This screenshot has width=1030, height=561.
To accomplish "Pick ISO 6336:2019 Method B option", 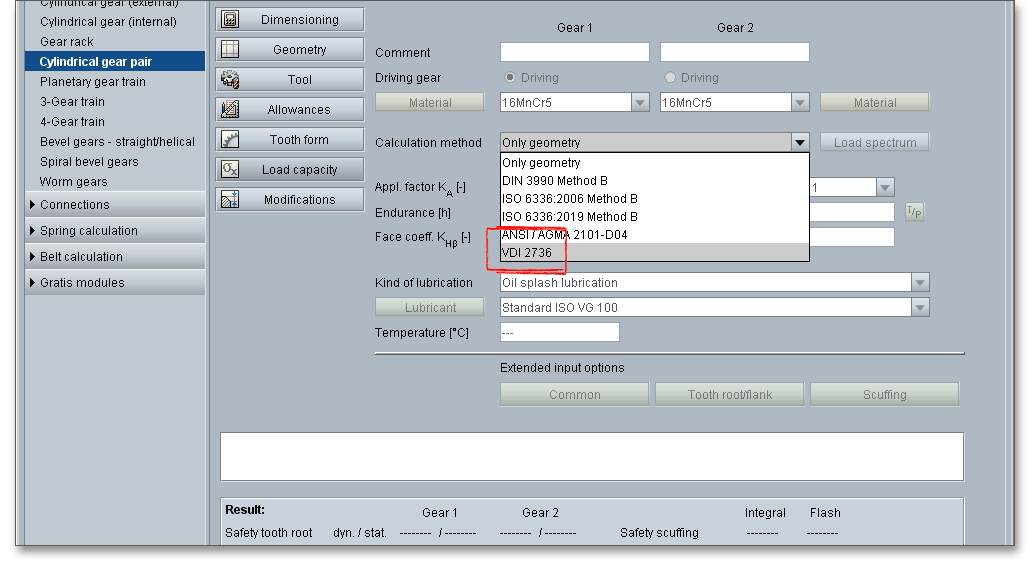I will (x=569, y=217).
